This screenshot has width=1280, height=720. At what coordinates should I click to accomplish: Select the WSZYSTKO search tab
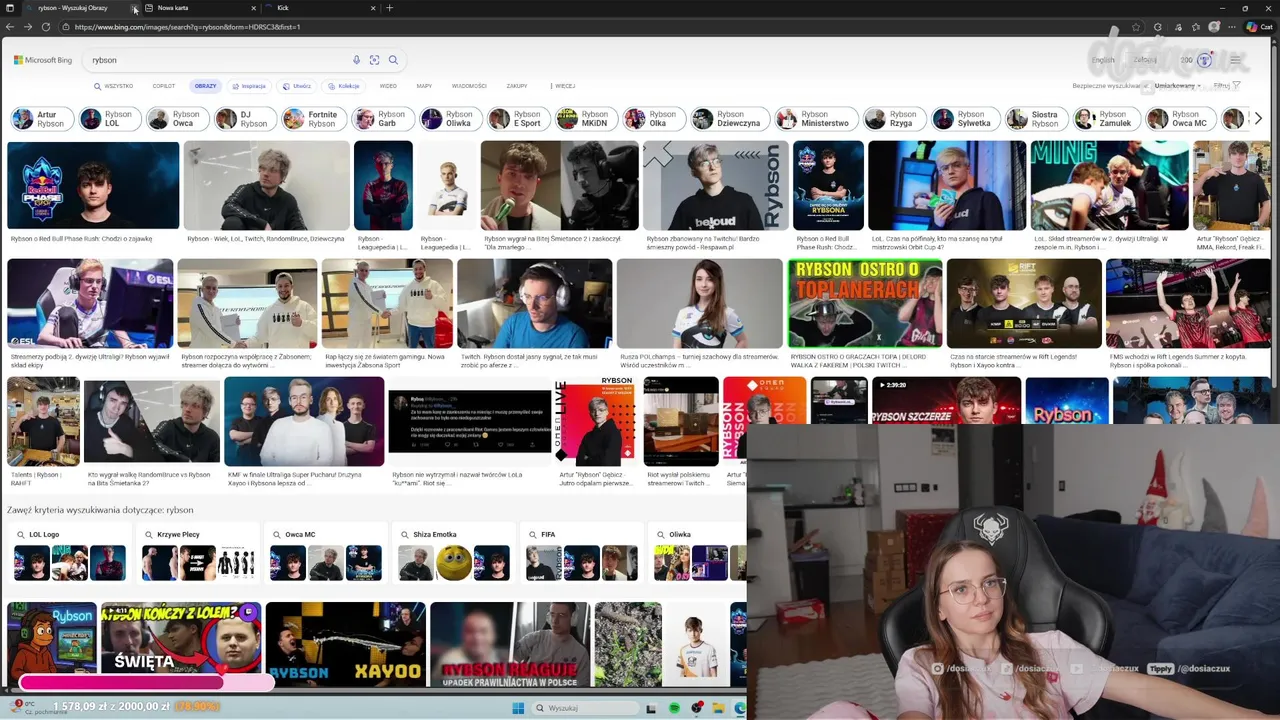tap(113, 86)
